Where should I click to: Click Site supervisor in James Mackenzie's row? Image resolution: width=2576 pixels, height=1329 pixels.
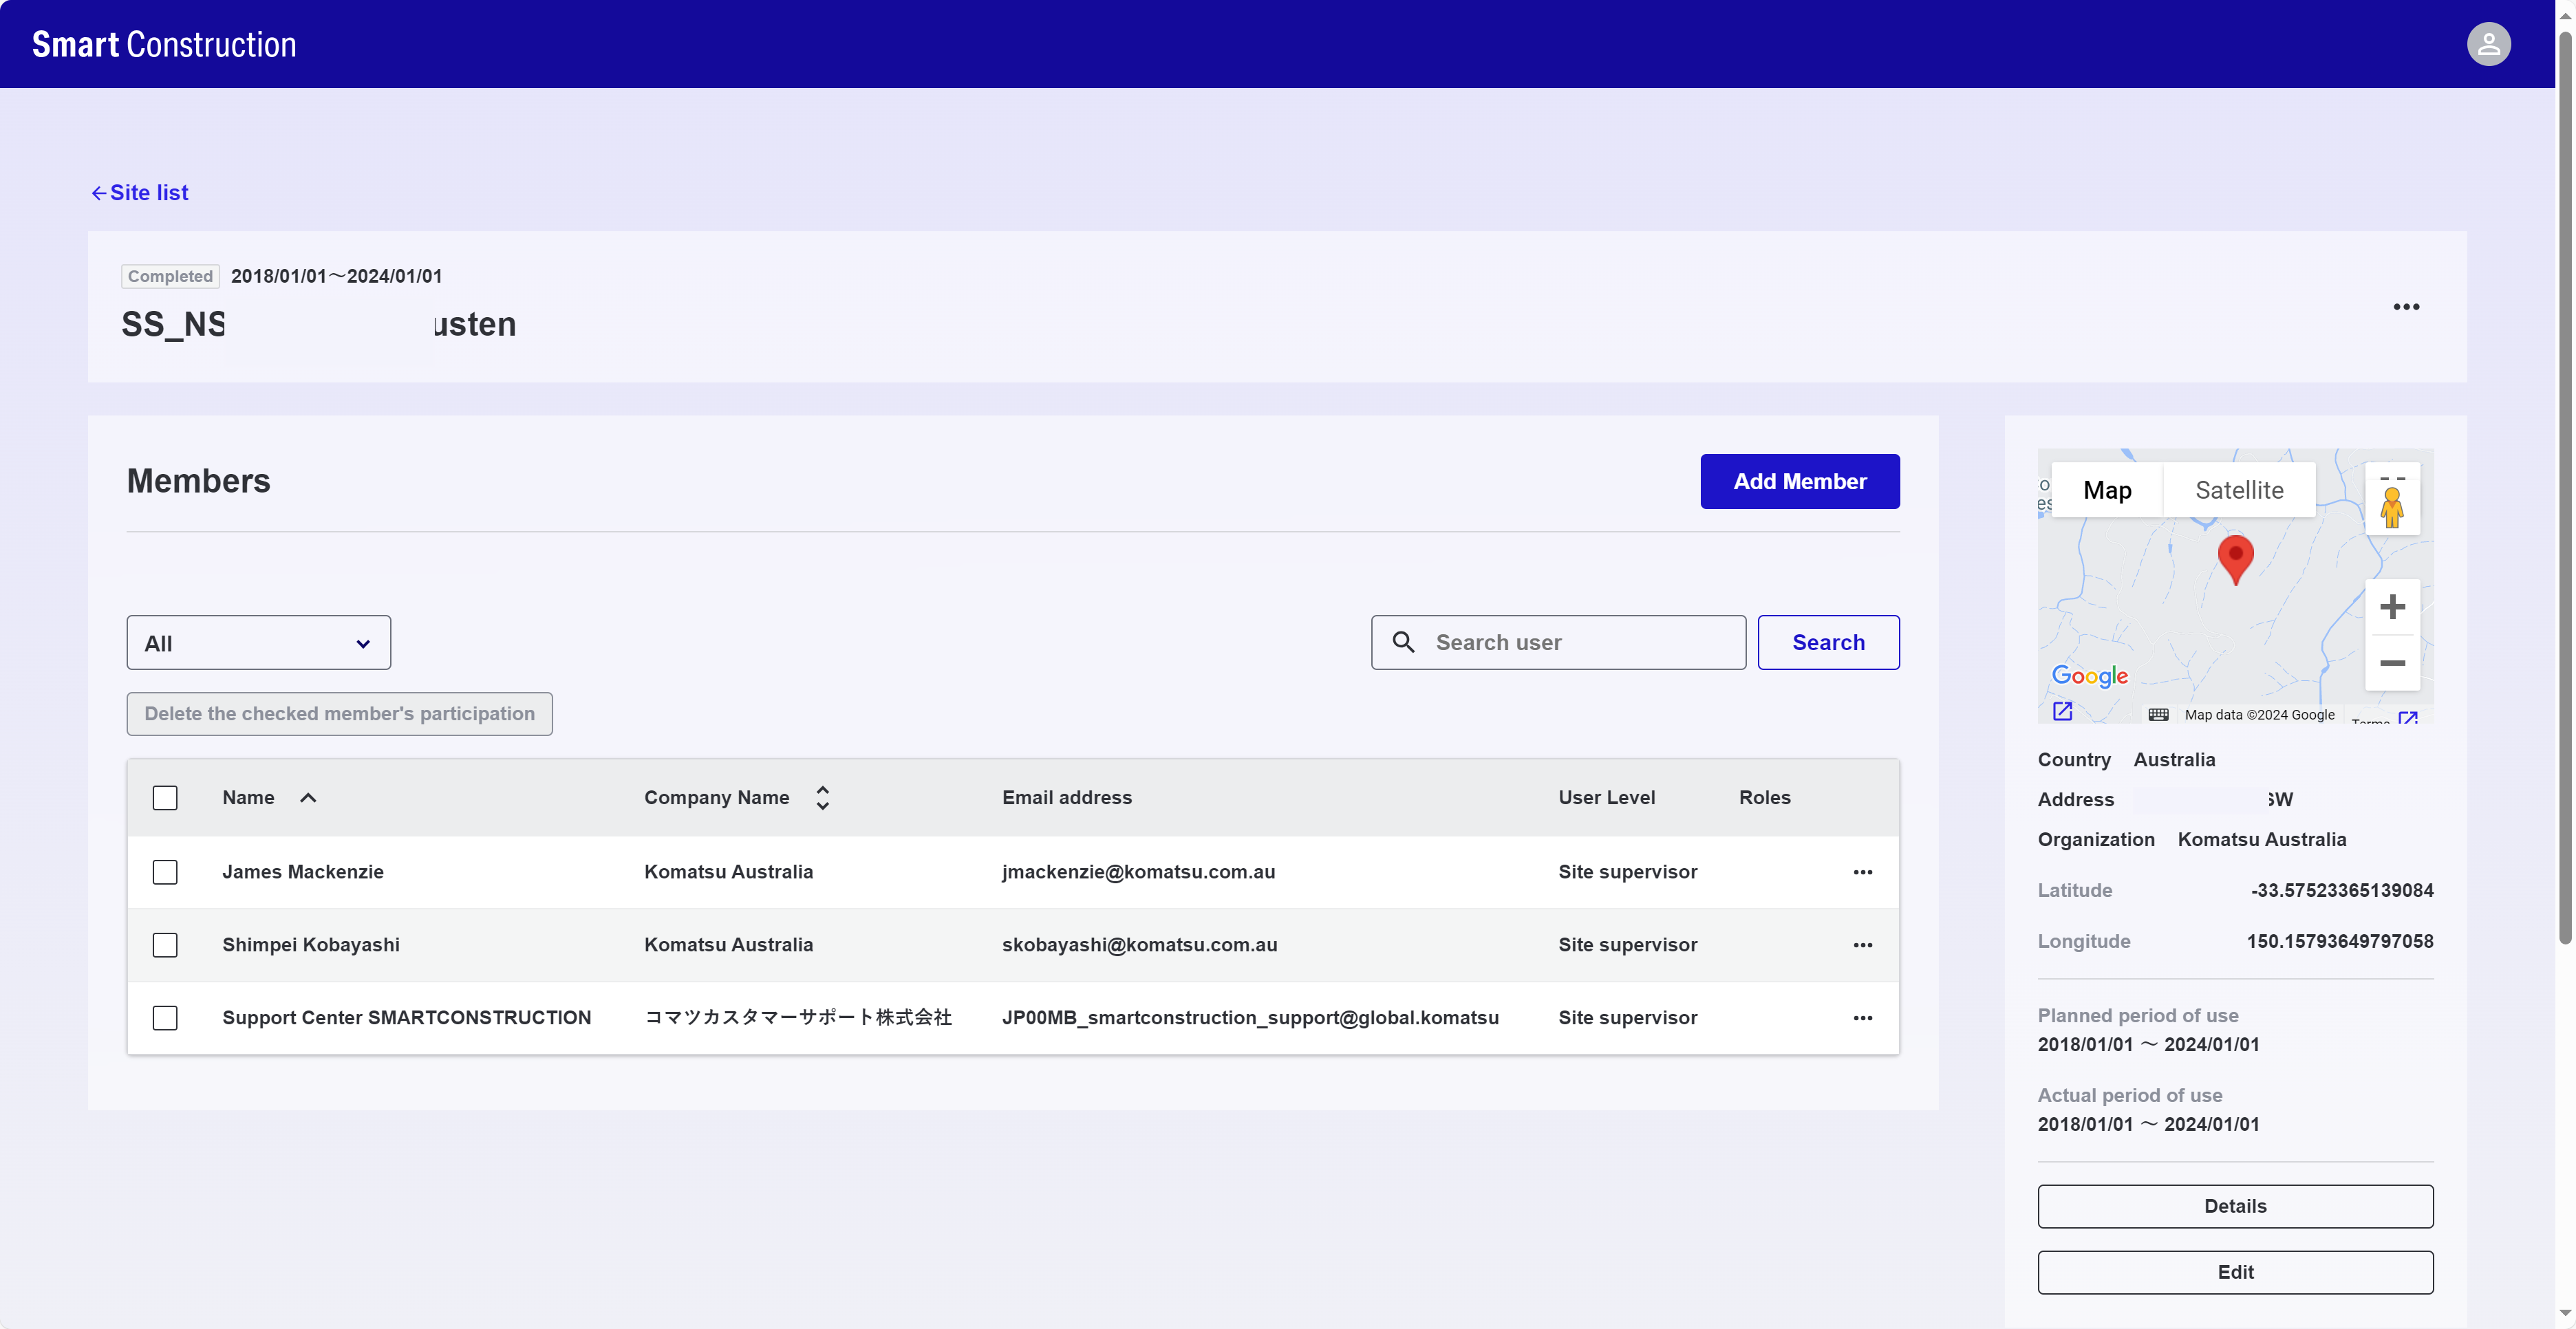pos(1627,872)
